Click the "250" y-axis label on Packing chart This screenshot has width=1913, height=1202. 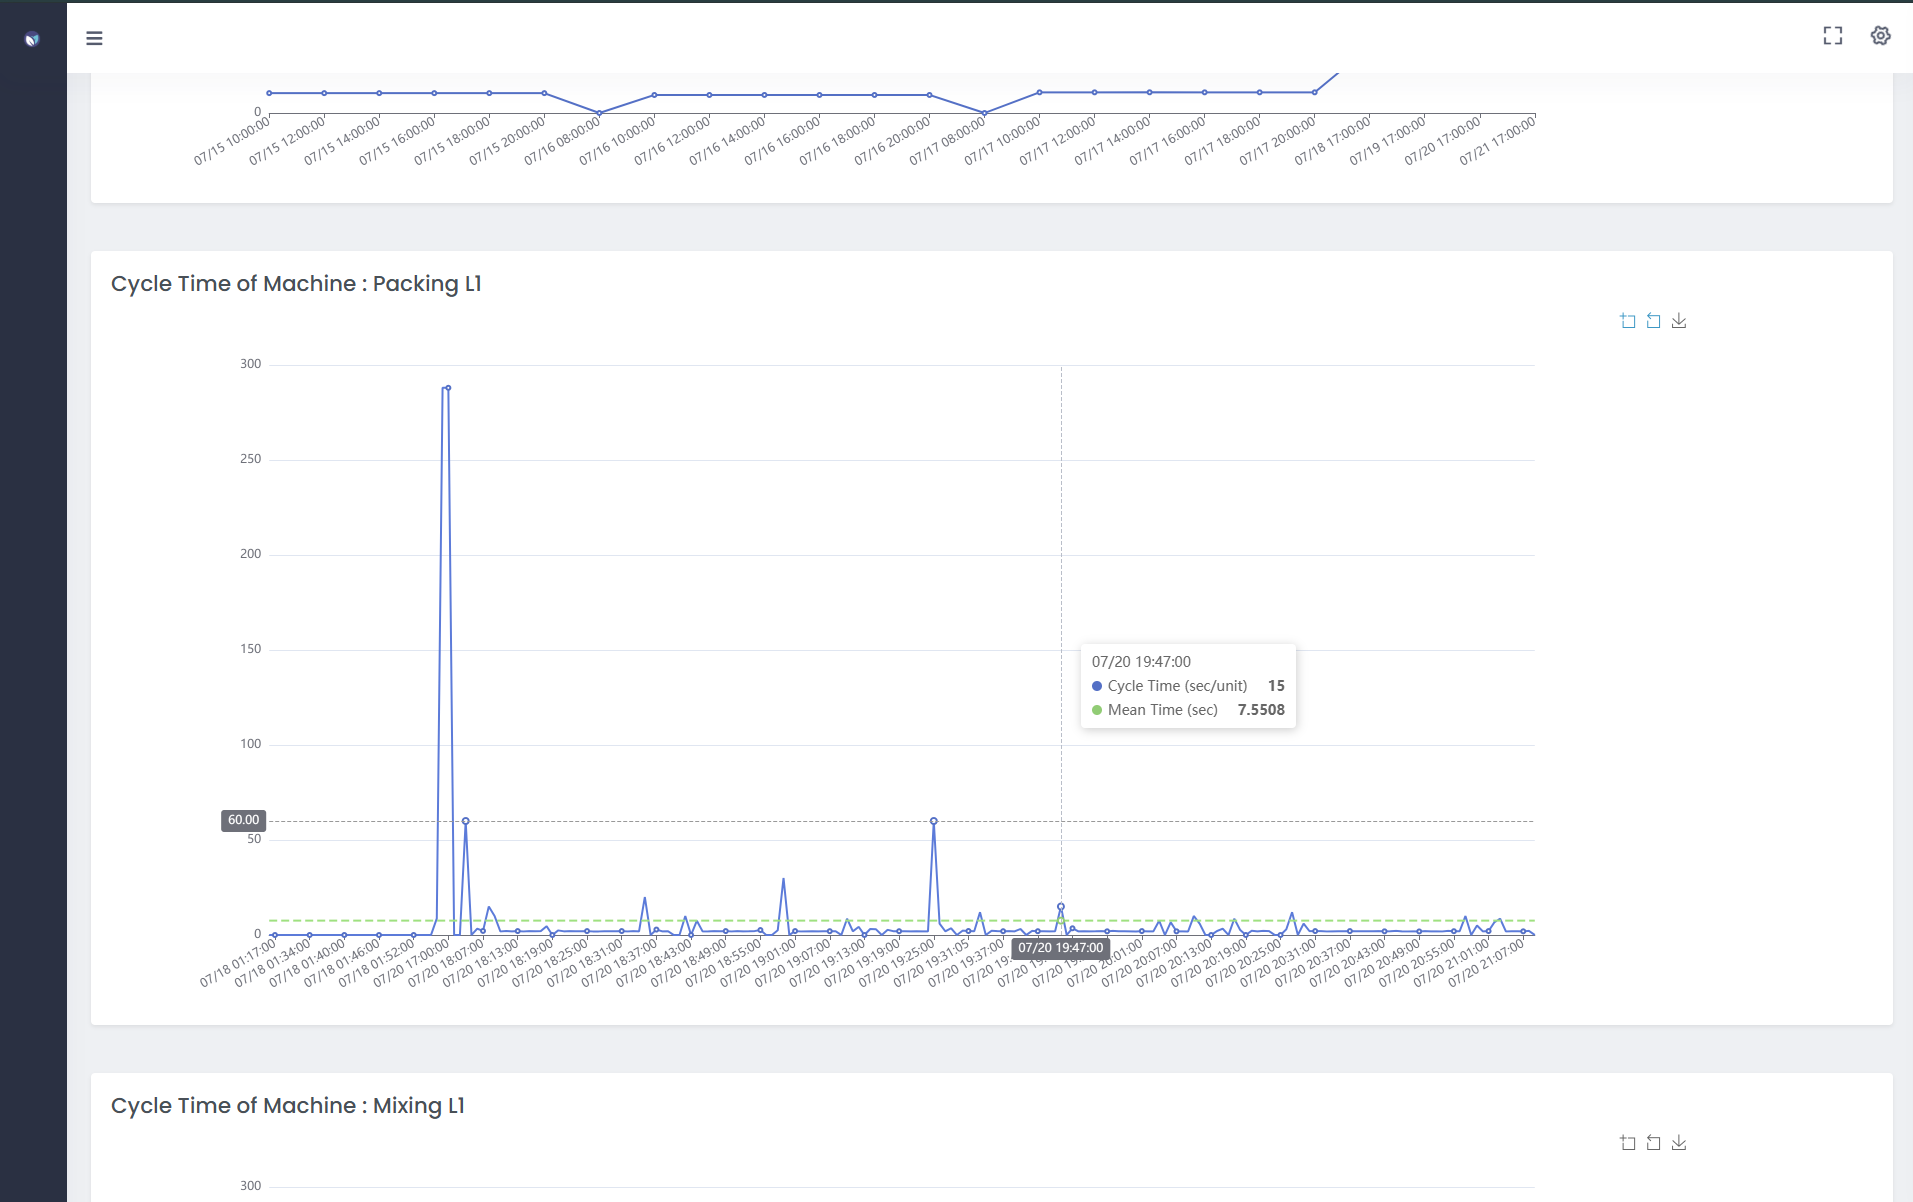point(250,459)
